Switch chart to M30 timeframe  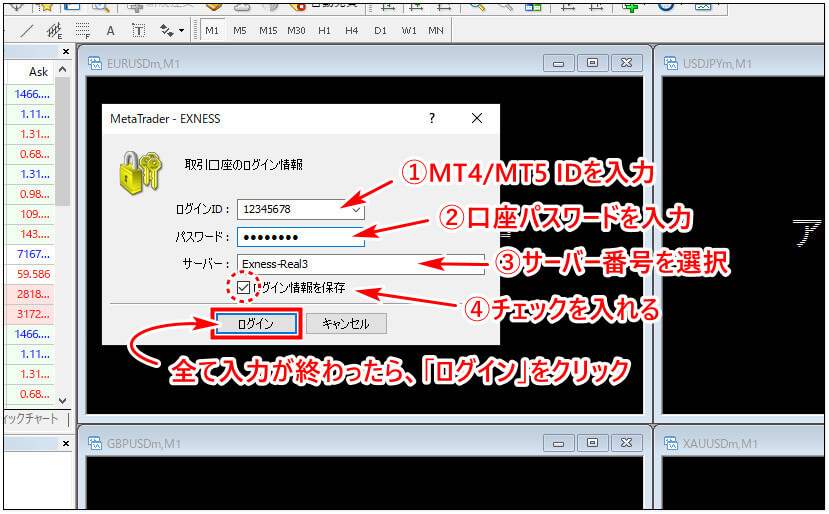click(x=296, y=31)
